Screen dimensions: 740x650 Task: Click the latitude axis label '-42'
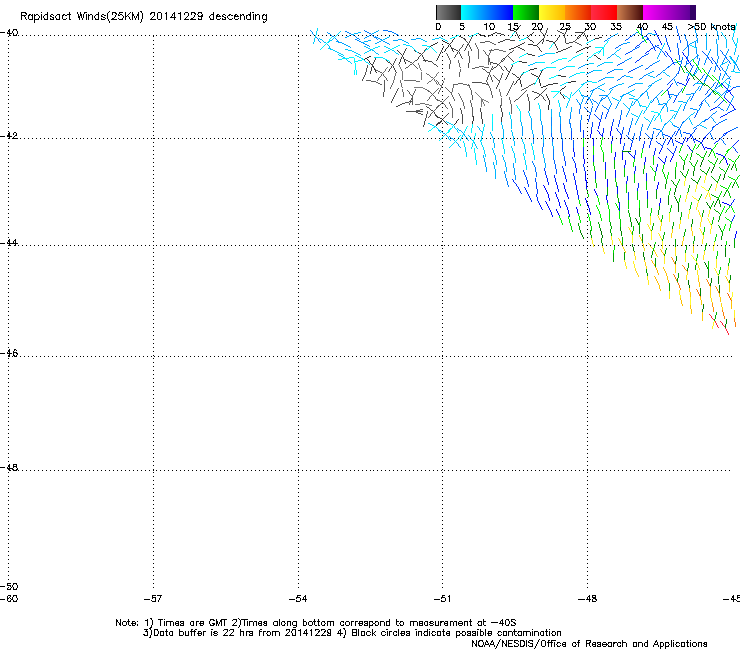click(9, 135)
